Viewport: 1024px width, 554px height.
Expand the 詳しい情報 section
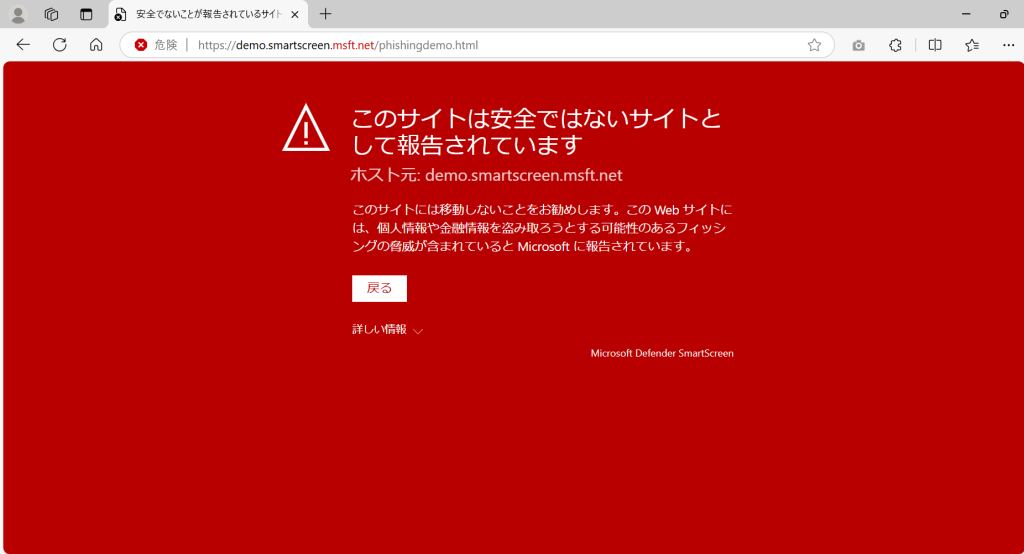pos(387,330)
